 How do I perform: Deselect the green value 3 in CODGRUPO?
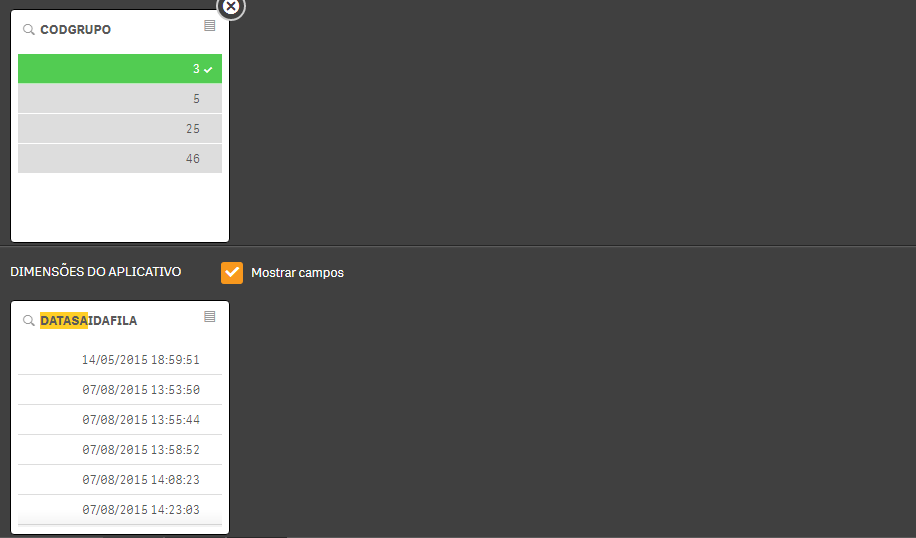(x=120, y=68)
